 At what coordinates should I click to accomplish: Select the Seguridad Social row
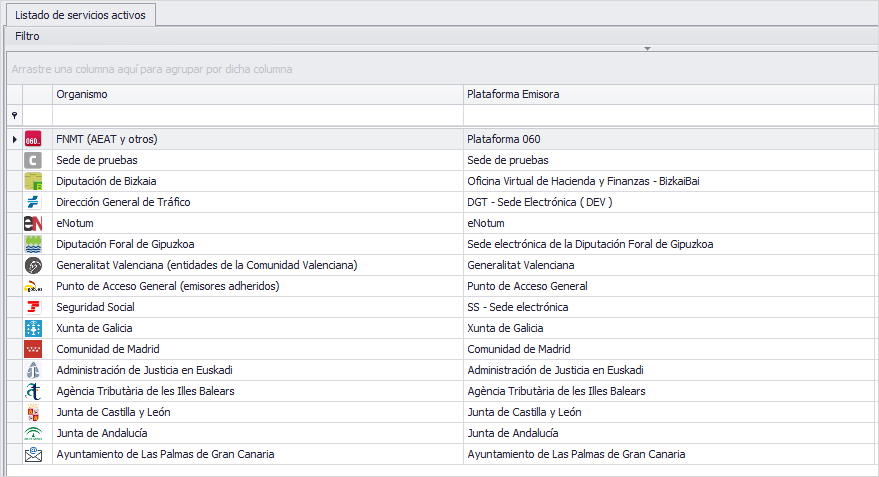point(441,307)
